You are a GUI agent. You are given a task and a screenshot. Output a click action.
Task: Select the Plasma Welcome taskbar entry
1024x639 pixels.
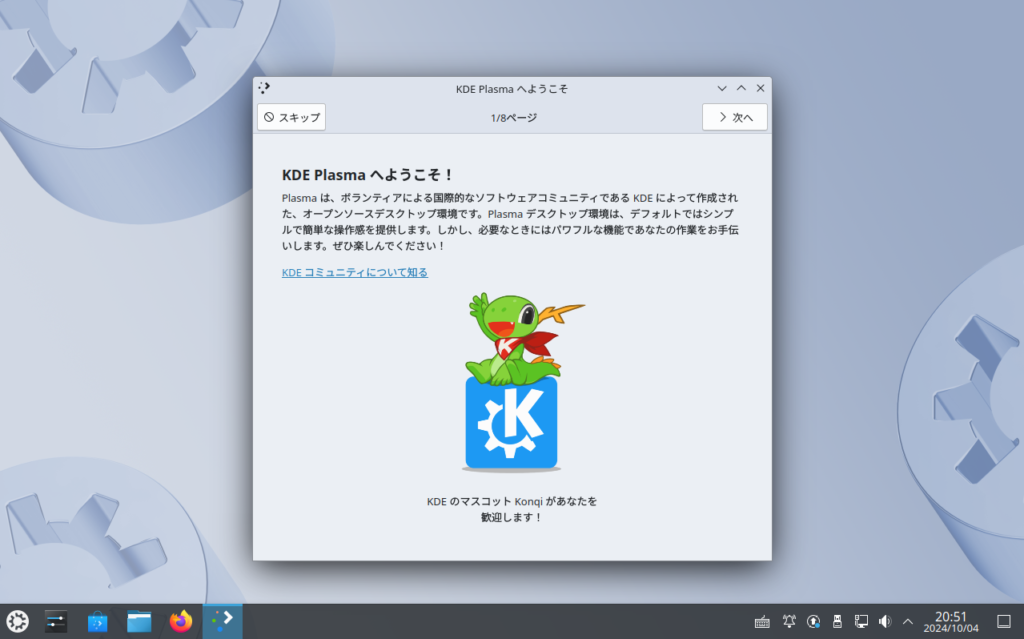[222, 621]
